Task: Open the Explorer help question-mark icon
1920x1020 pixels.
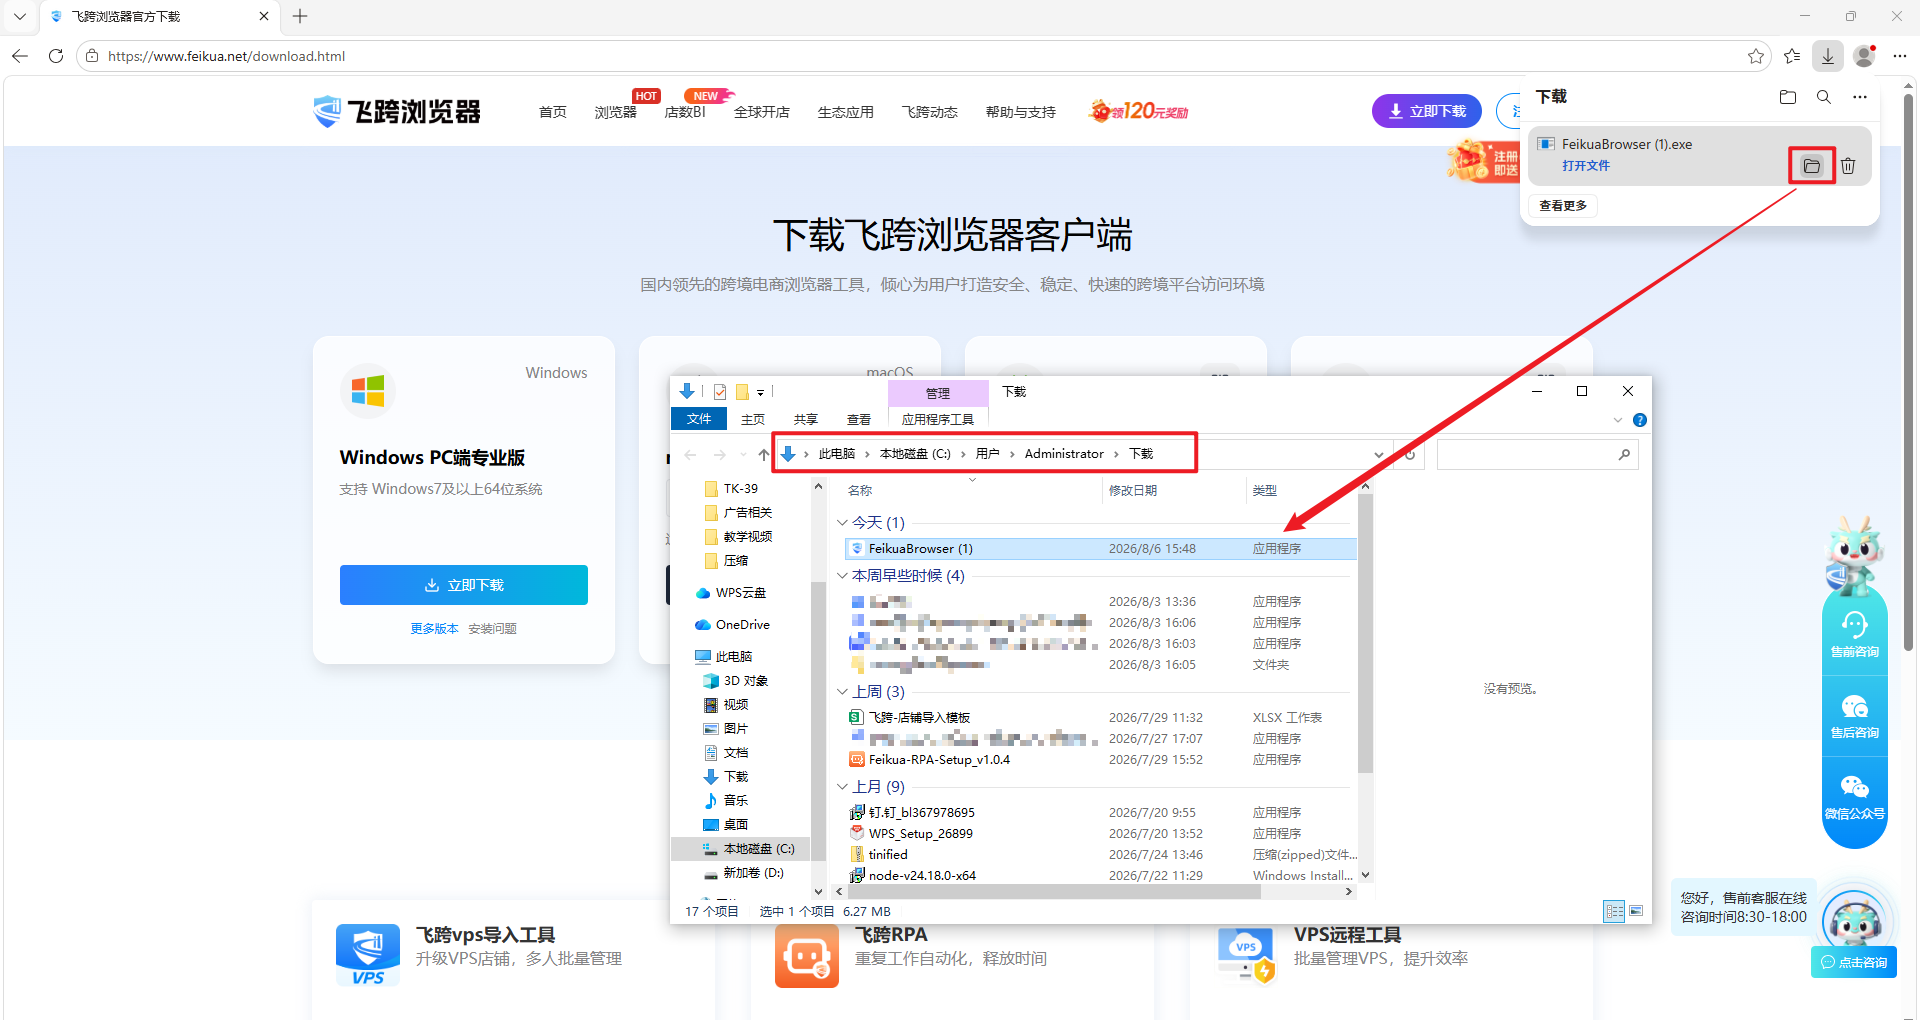Action: click(1640, 420)
